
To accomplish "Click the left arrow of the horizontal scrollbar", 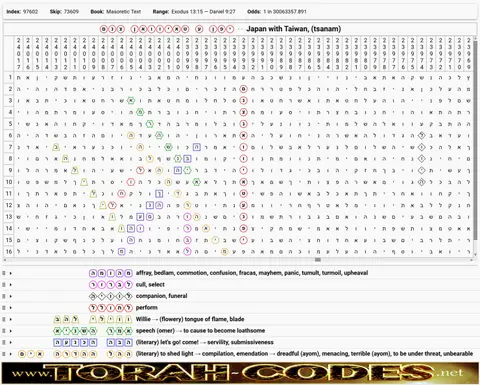I will point(5,260).
